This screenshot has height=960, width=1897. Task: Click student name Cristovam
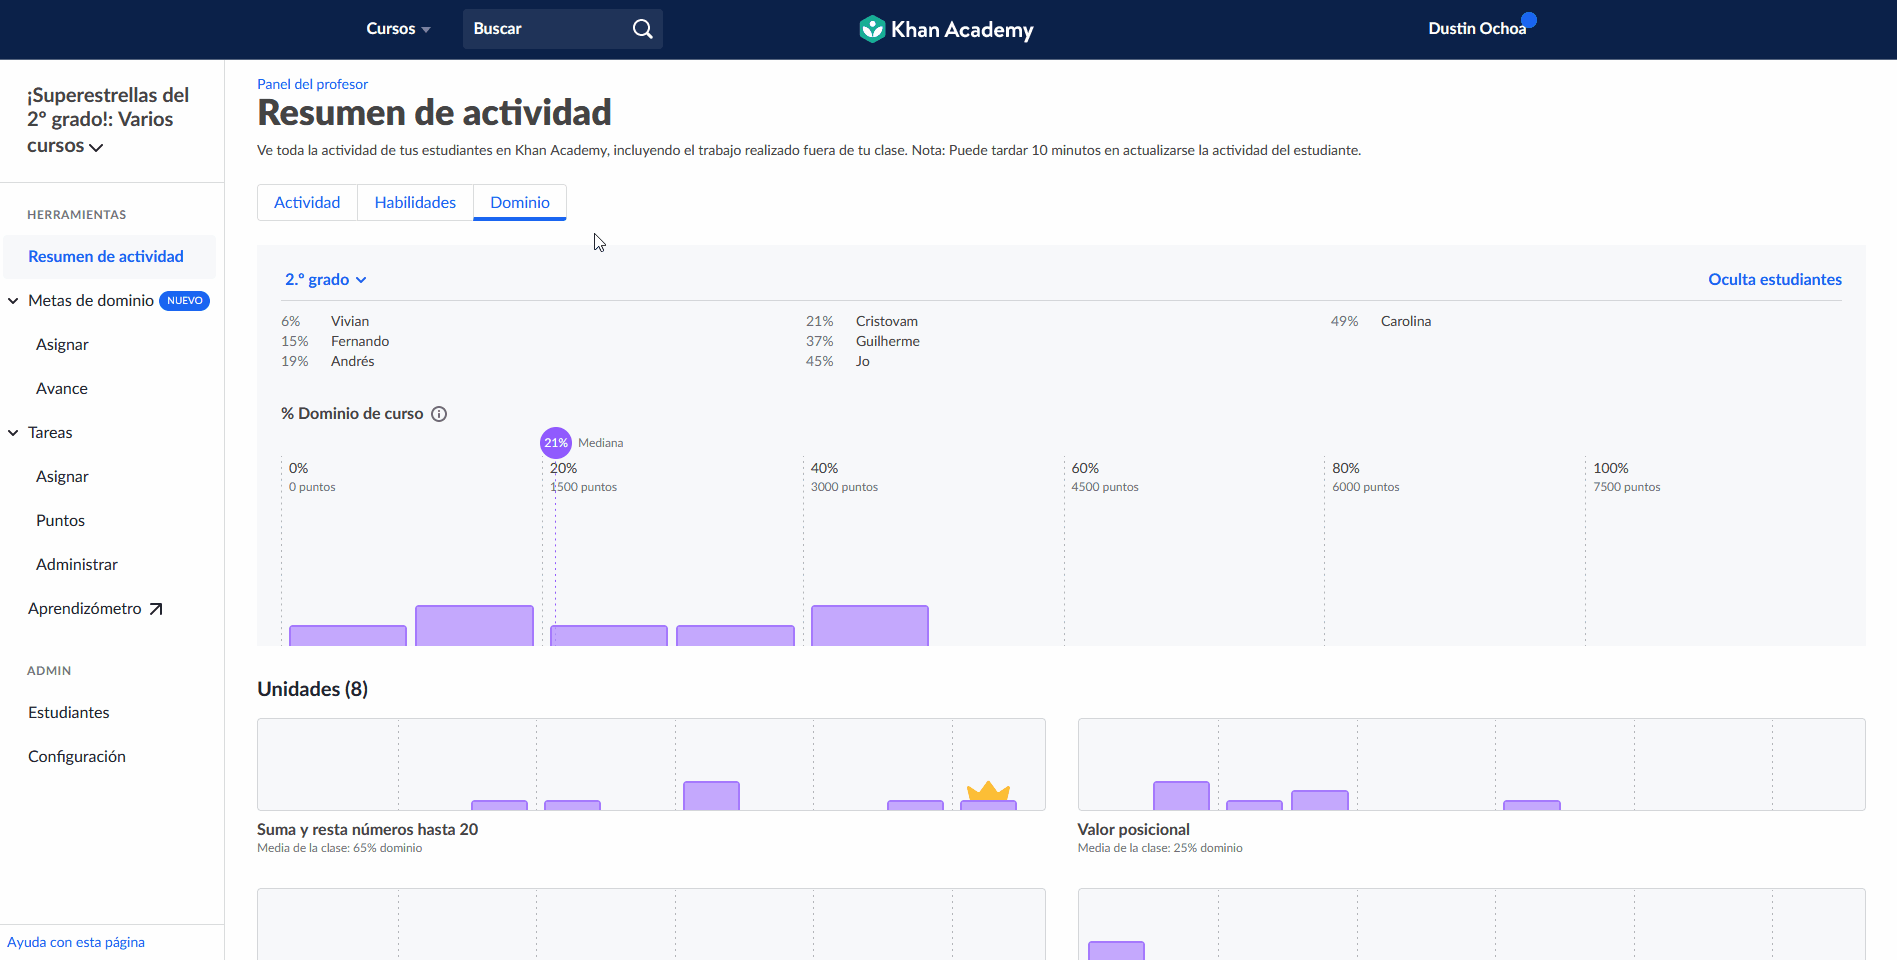coord(887,321)
